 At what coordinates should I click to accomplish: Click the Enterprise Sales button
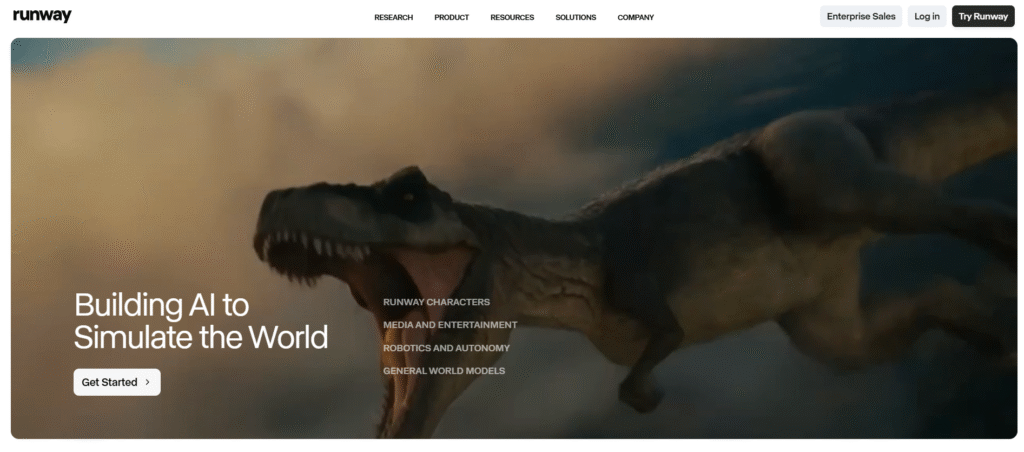coord(860,16)
